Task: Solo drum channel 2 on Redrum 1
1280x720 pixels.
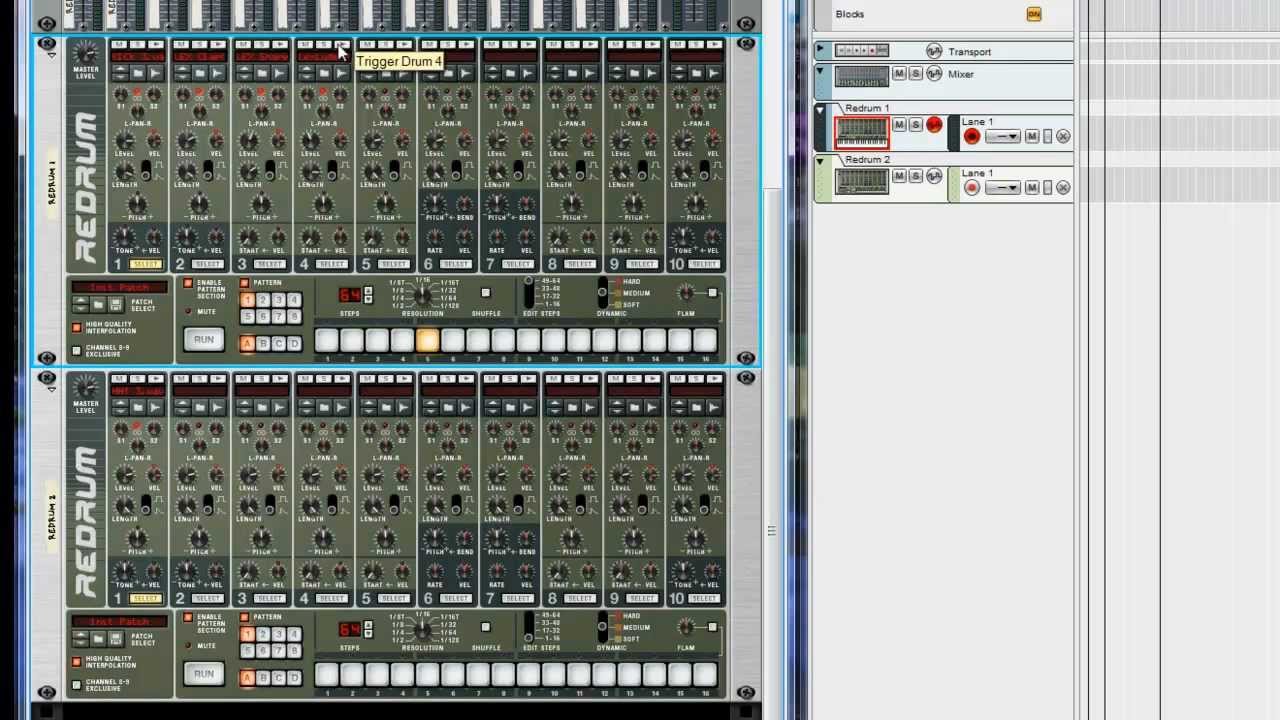Action: [x=200, y=44]
